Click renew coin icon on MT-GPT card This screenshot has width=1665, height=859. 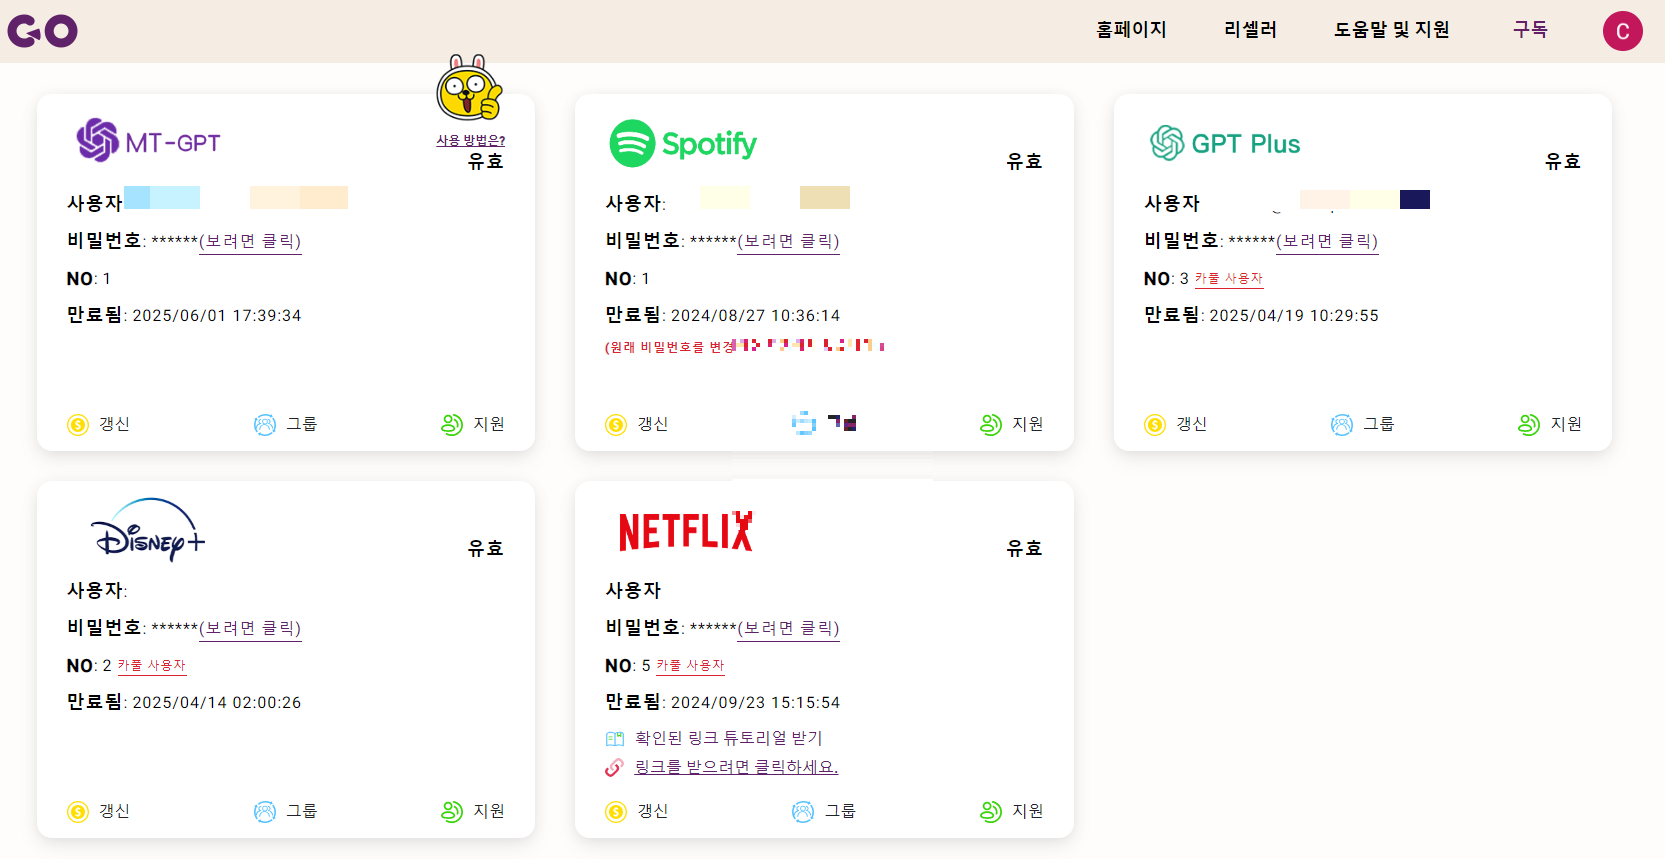pos(78,425)
